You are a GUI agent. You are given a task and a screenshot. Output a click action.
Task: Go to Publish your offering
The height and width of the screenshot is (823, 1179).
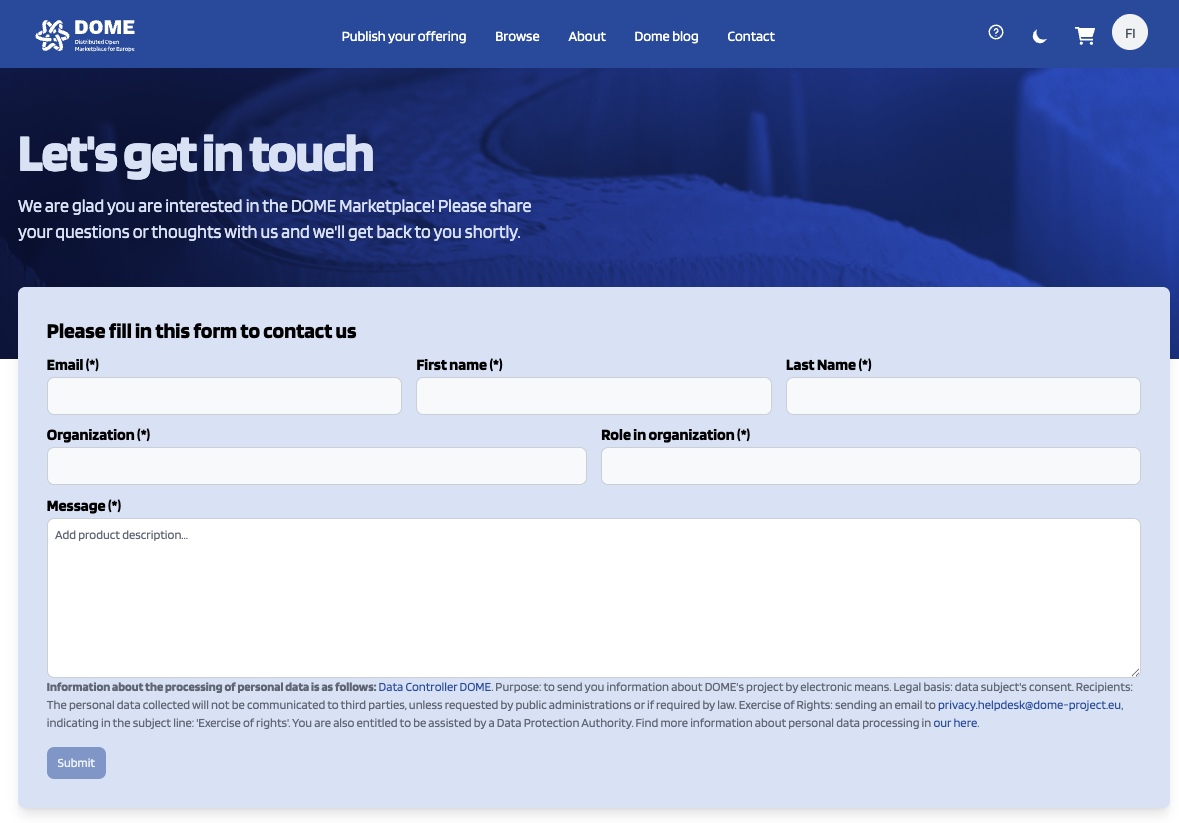pyautogui.click(x=404, y=36)
